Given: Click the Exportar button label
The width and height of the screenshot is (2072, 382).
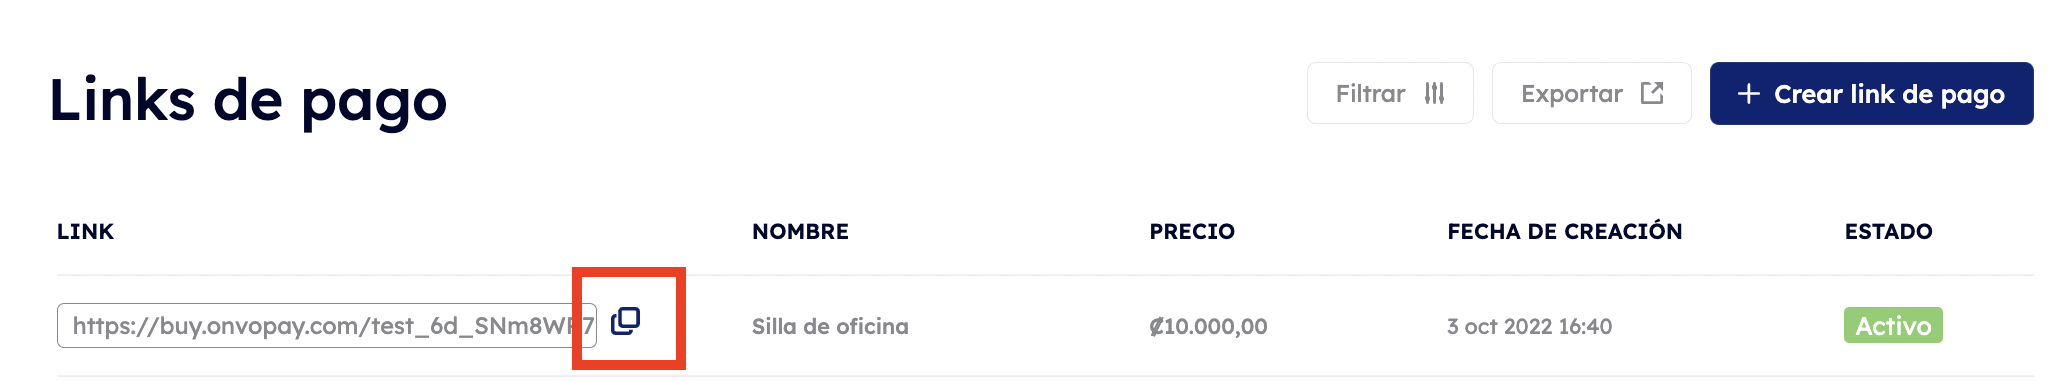Looking at the screenshot, I should 1571,94.
